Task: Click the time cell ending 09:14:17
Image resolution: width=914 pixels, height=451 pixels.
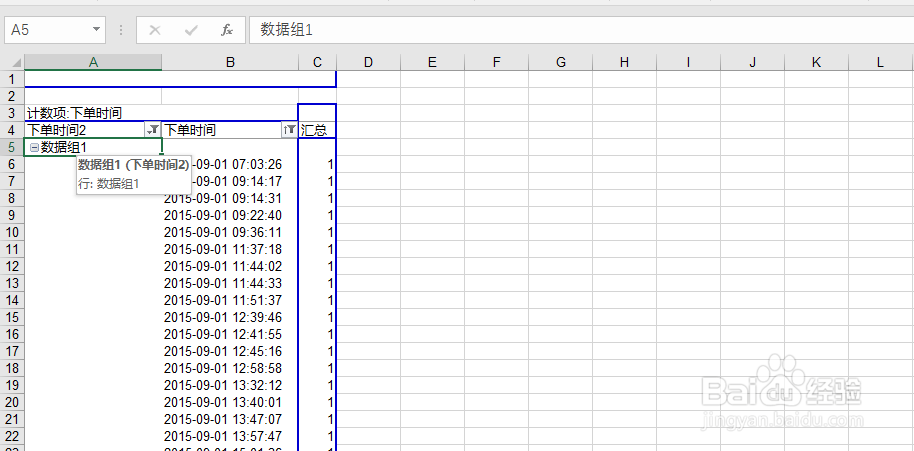Action: pos(230,182)
